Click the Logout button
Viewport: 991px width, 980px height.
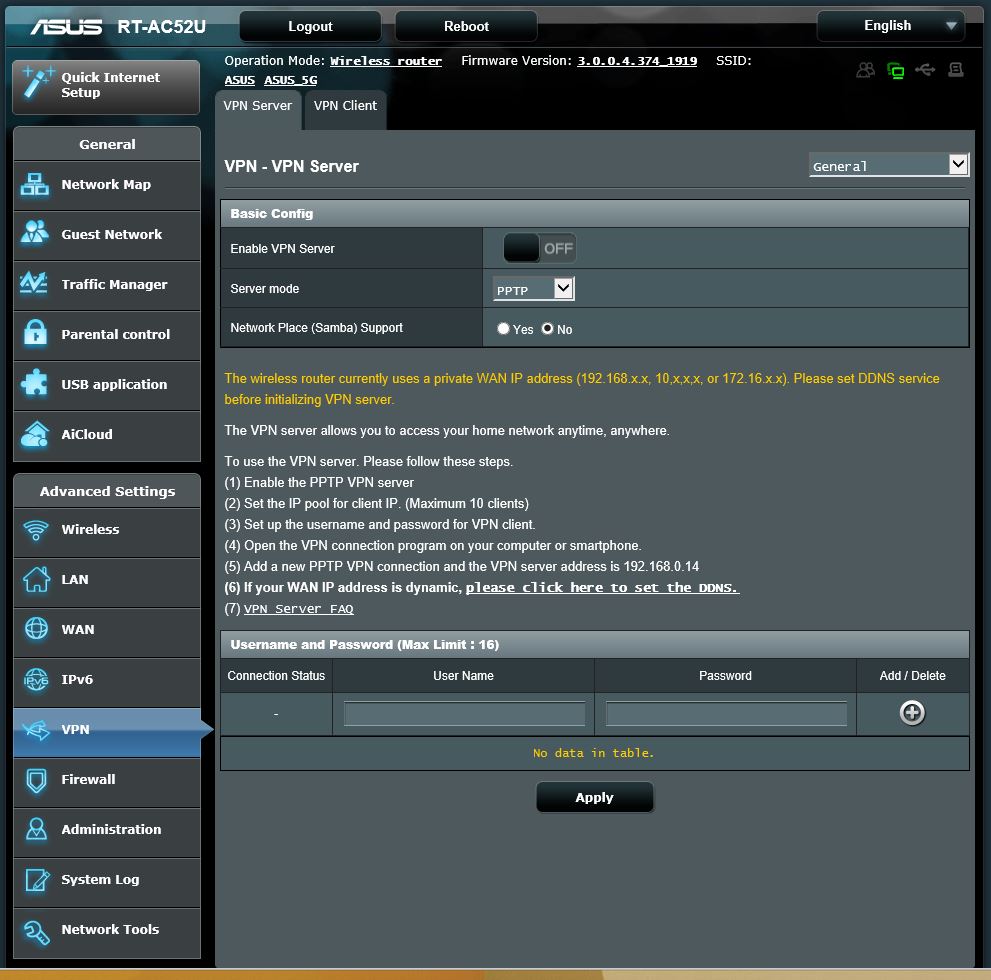[310, 26]
